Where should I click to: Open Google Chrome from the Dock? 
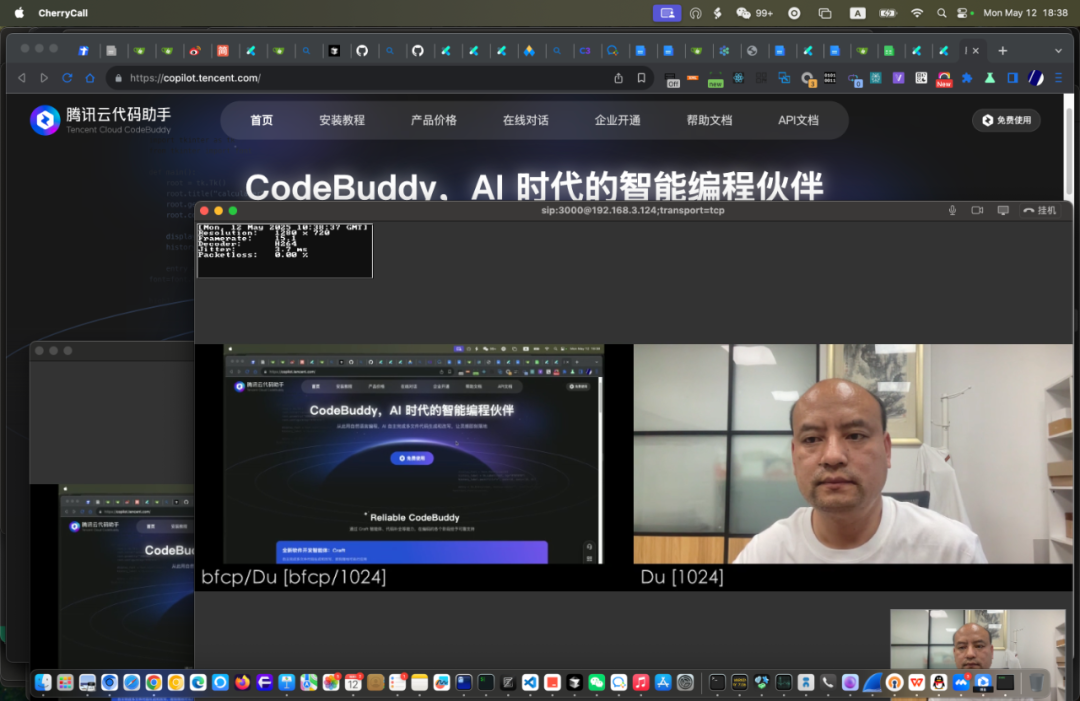click(154, 682)
